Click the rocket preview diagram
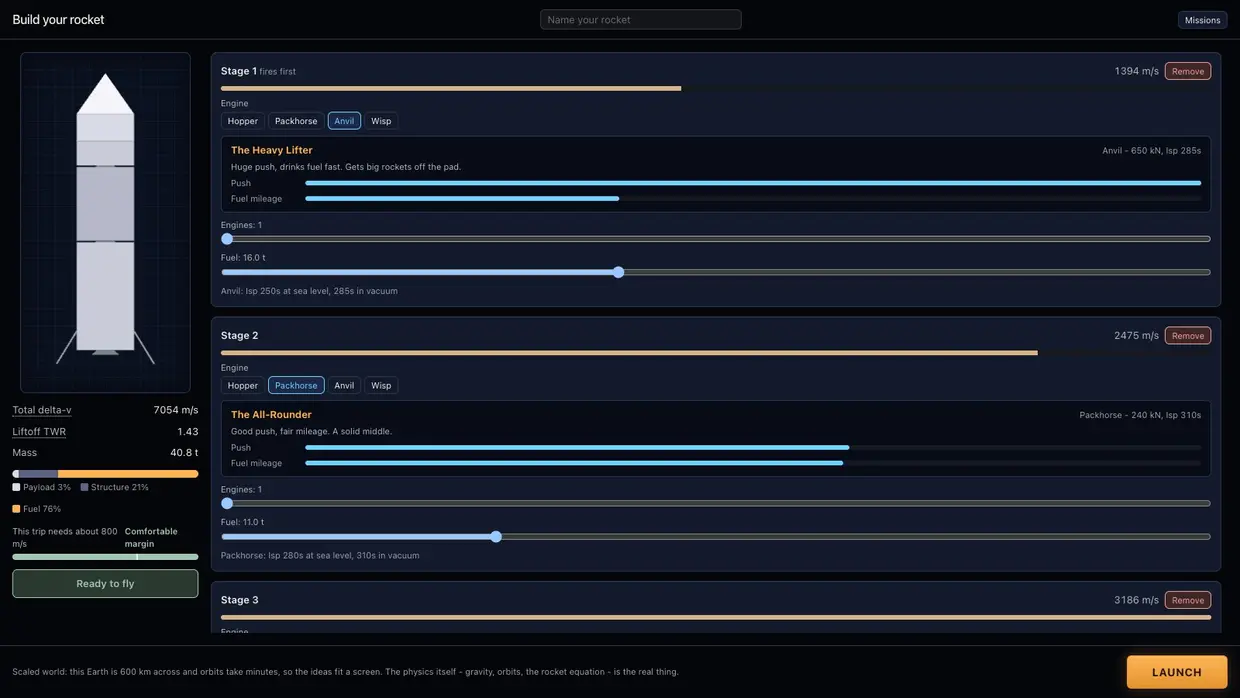The height and width of the screenshot is (698, 1240). tap(105, 222)
